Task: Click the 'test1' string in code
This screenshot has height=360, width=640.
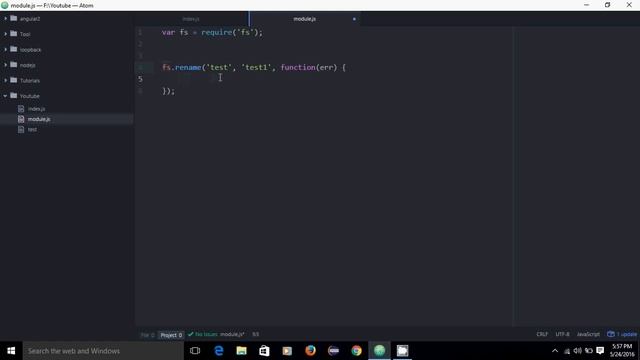Action: [x=256, y=67]
